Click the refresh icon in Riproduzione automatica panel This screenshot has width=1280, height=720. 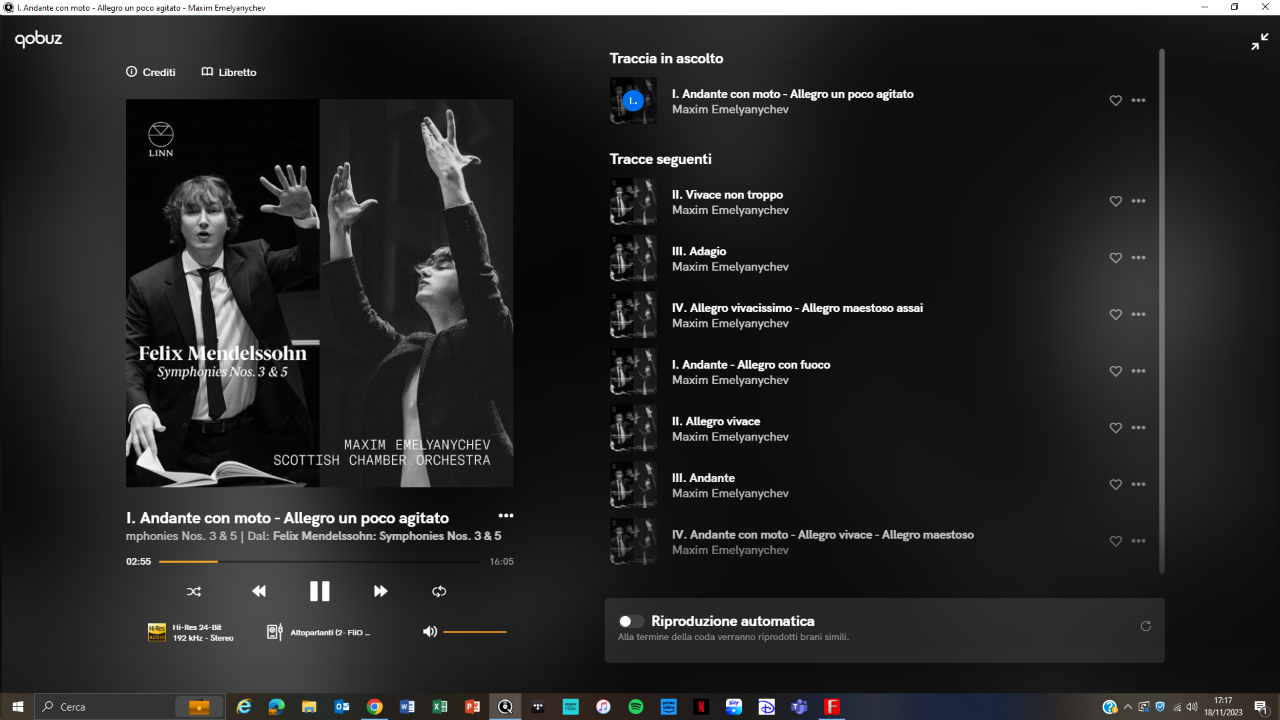pyautogui.click(x=1146, y=626)
